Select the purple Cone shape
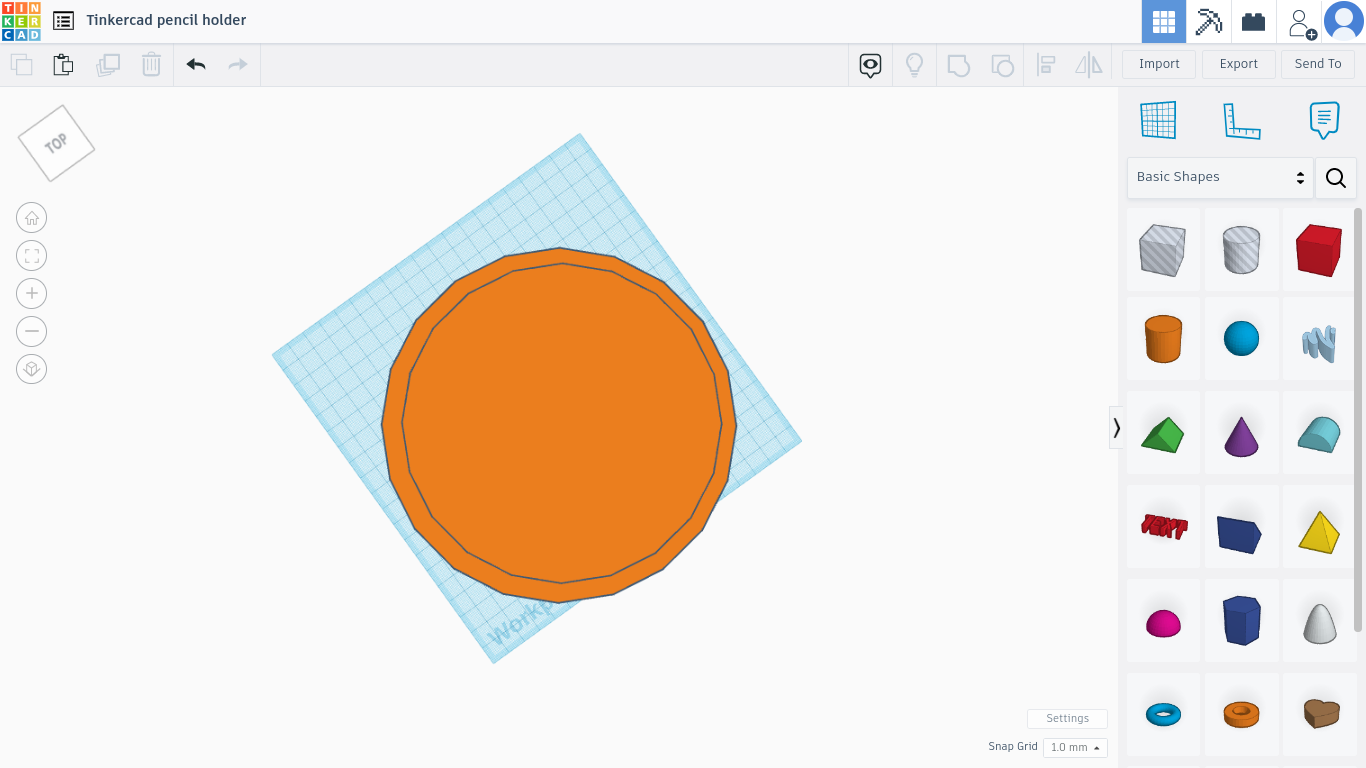 [x=1241, y=434]
